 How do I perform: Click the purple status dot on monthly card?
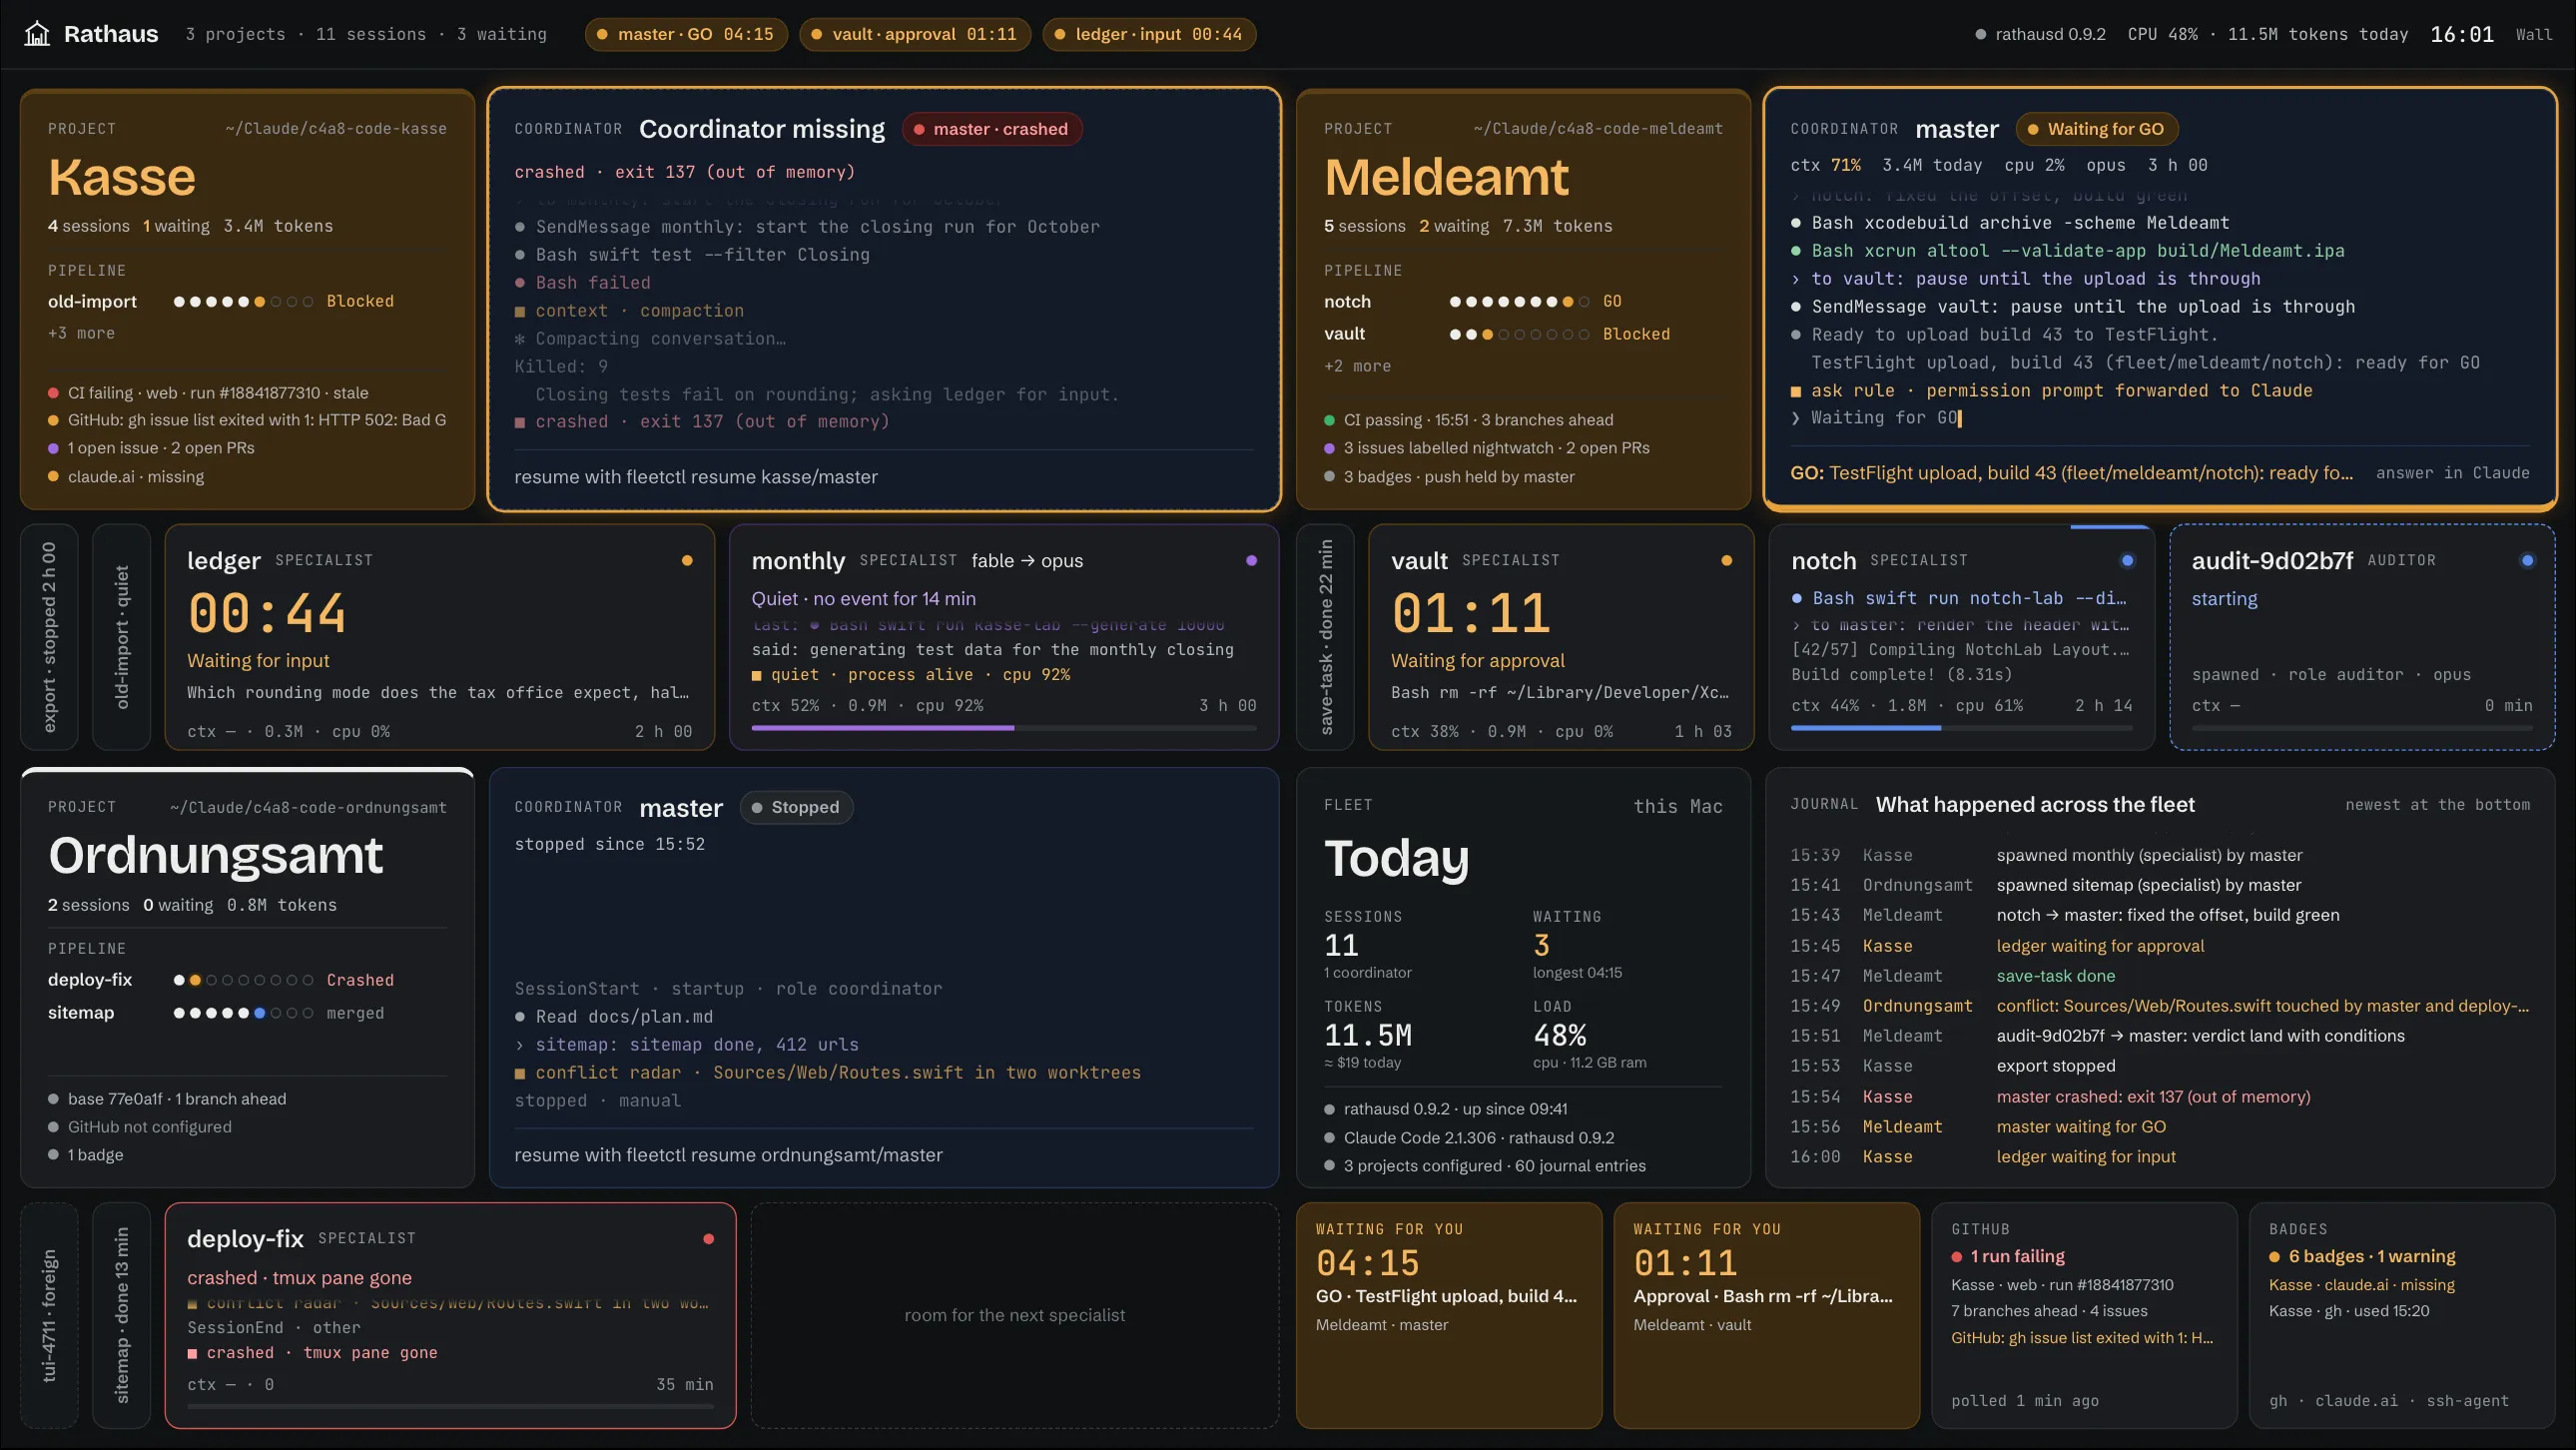pyautogui.click(x=1251, y=561)
